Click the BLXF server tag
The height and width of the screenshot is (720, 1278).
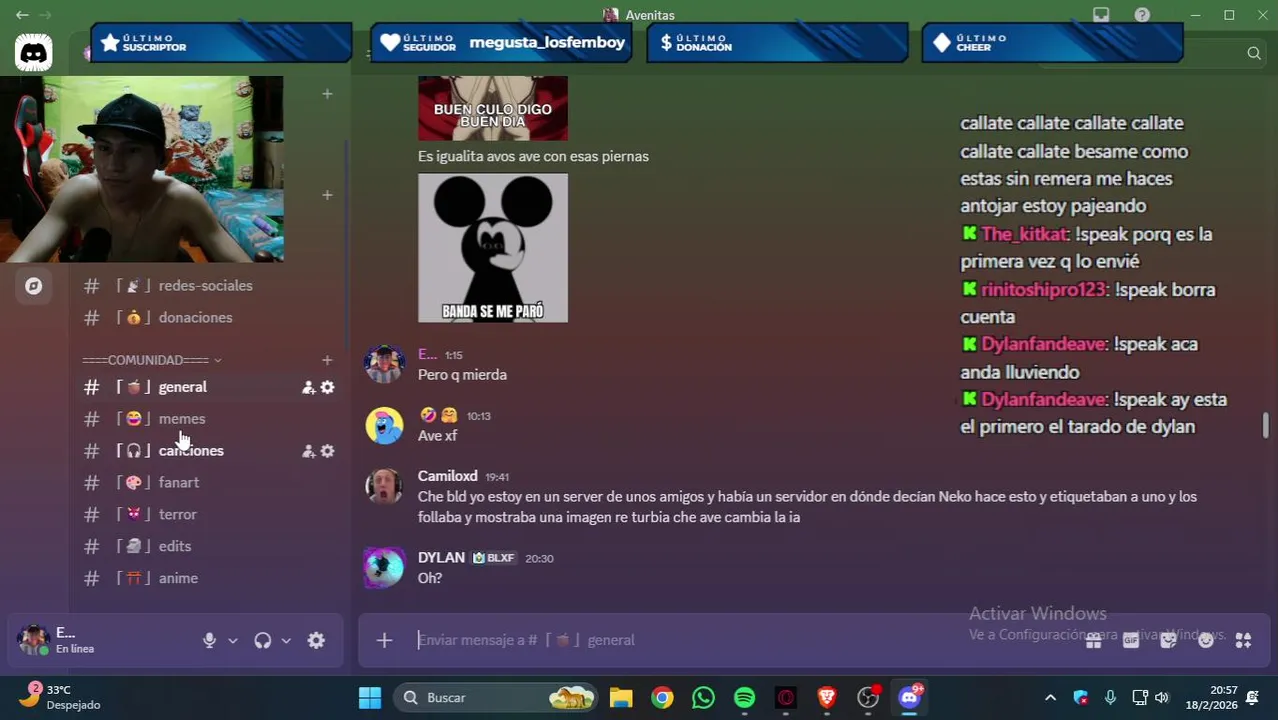coord(494,558)
